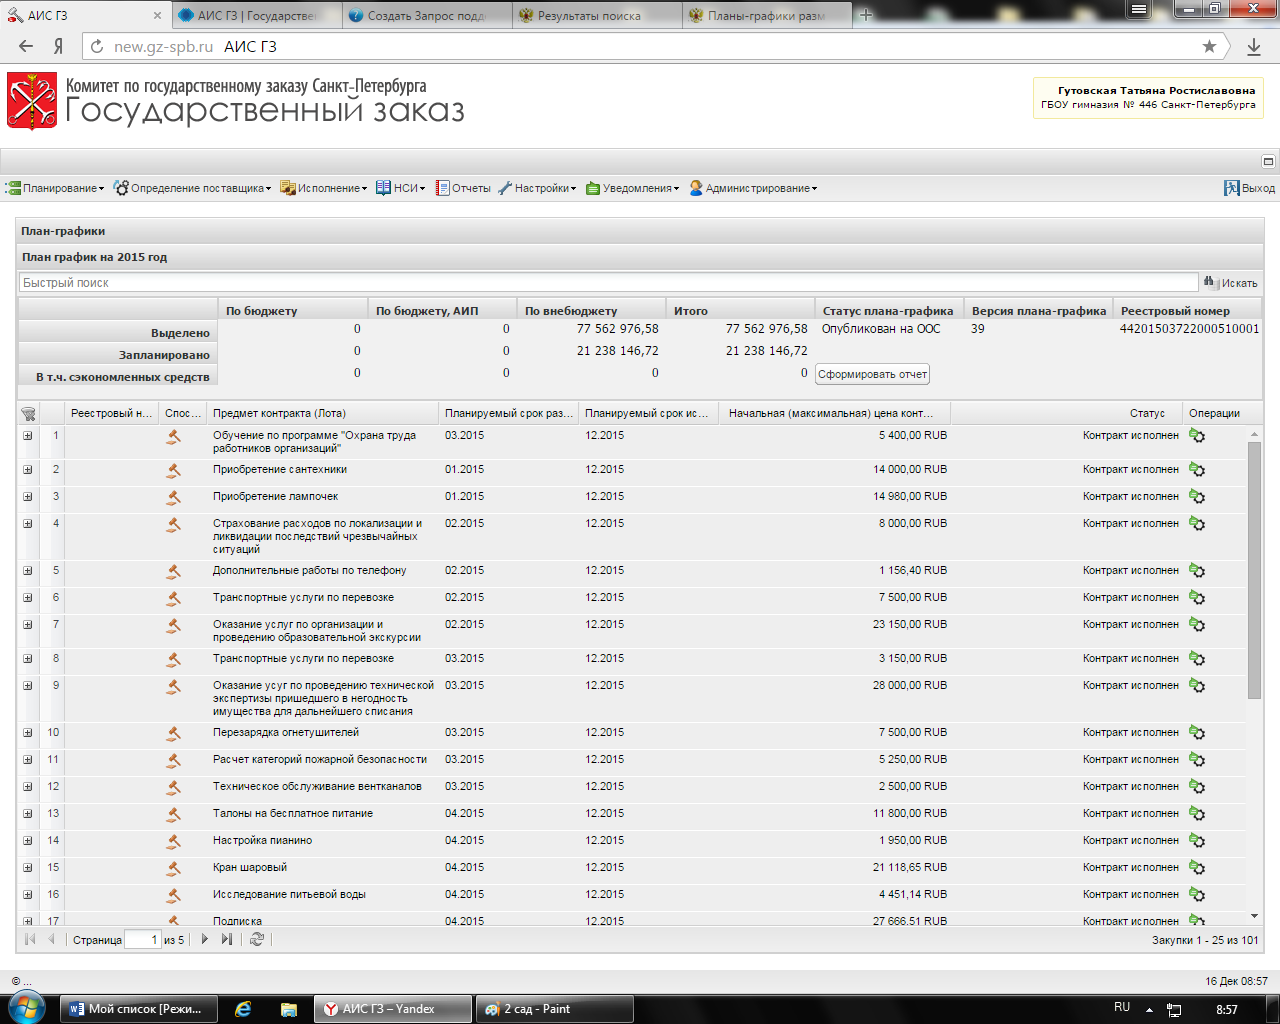The image size is (1280, 1024).
Task: Switch to Создать Запрос browser tab
Action: tap(427, 15)
